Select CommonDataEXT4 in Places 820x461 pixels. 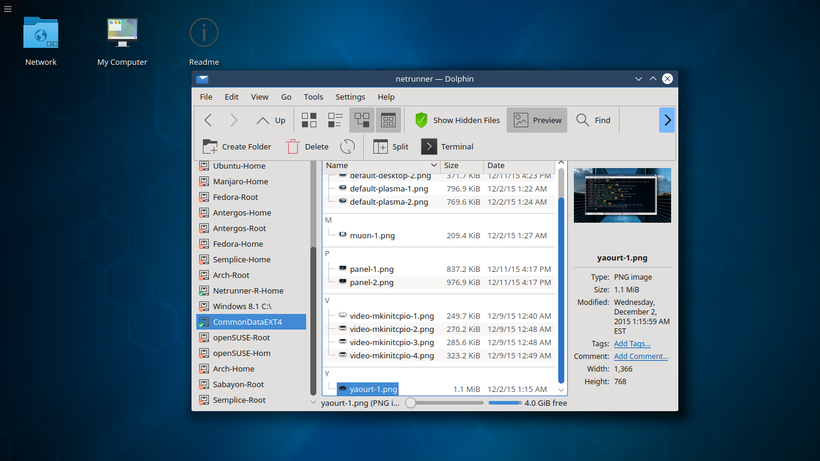pyautogui.click(x=251, y=322)
